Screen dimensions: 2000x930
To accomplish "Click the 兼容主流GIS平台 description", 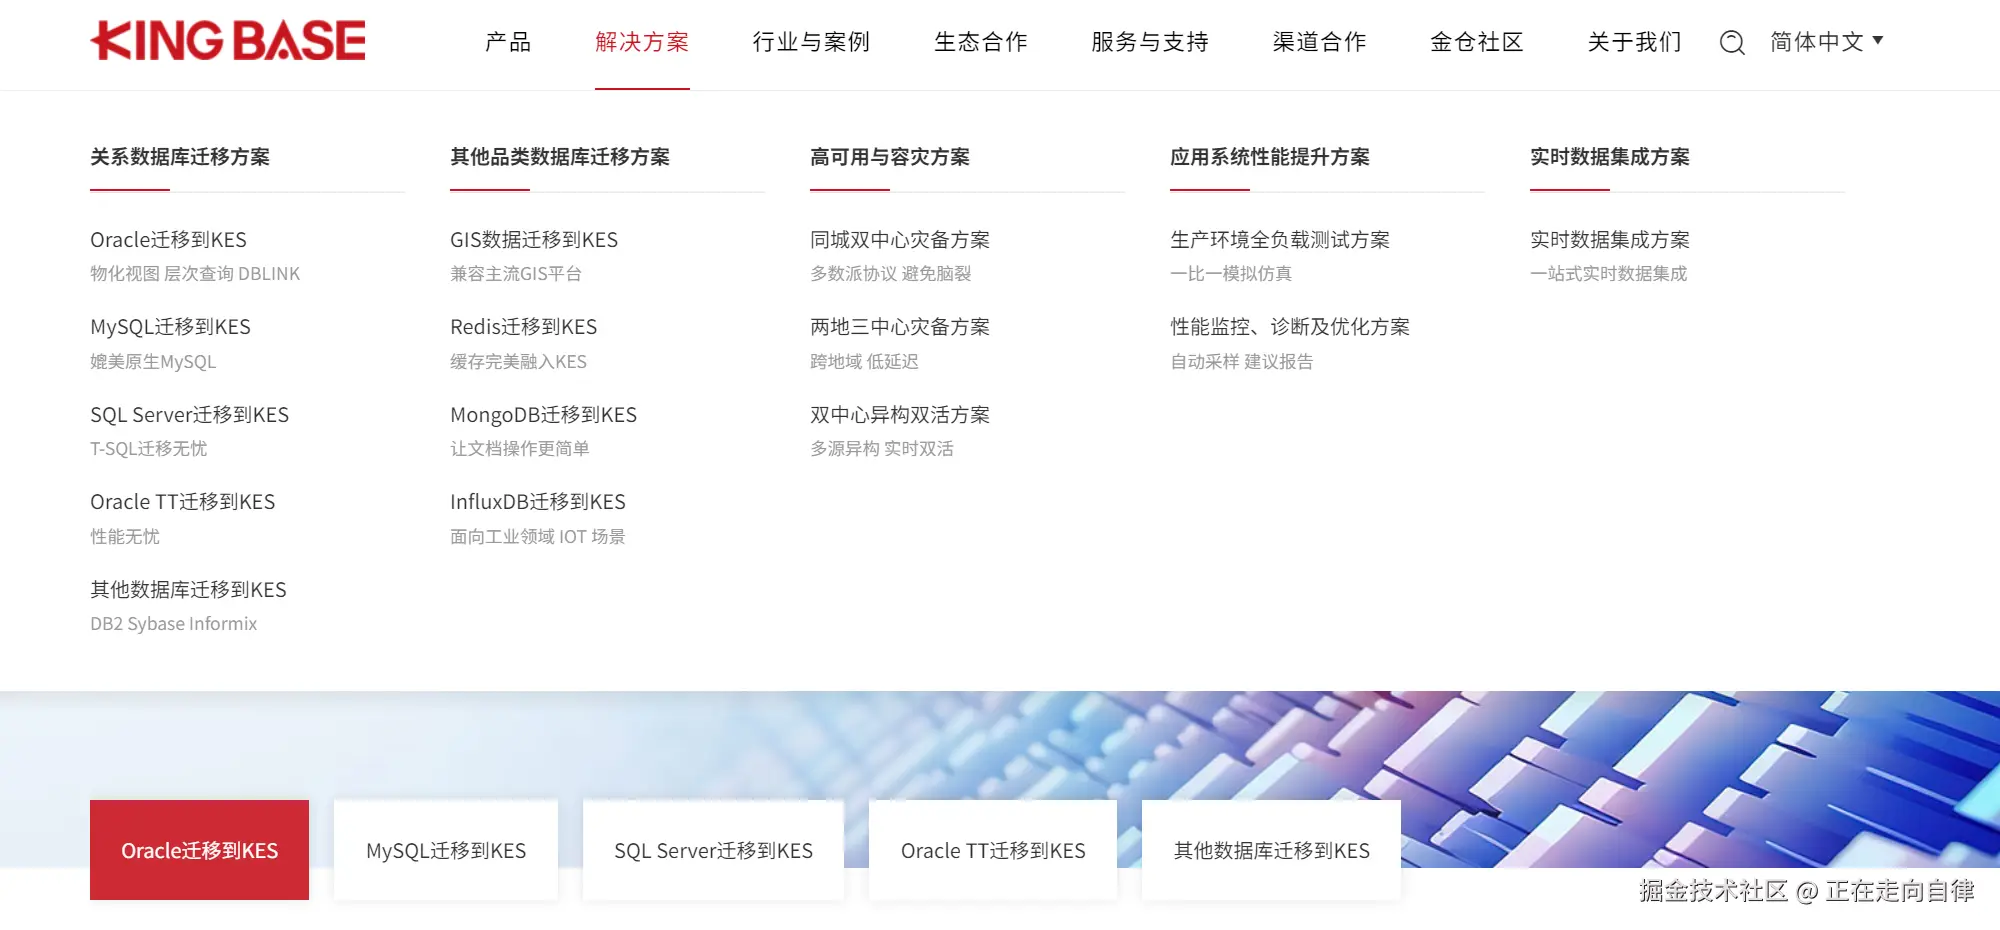I will click(516, 274).
